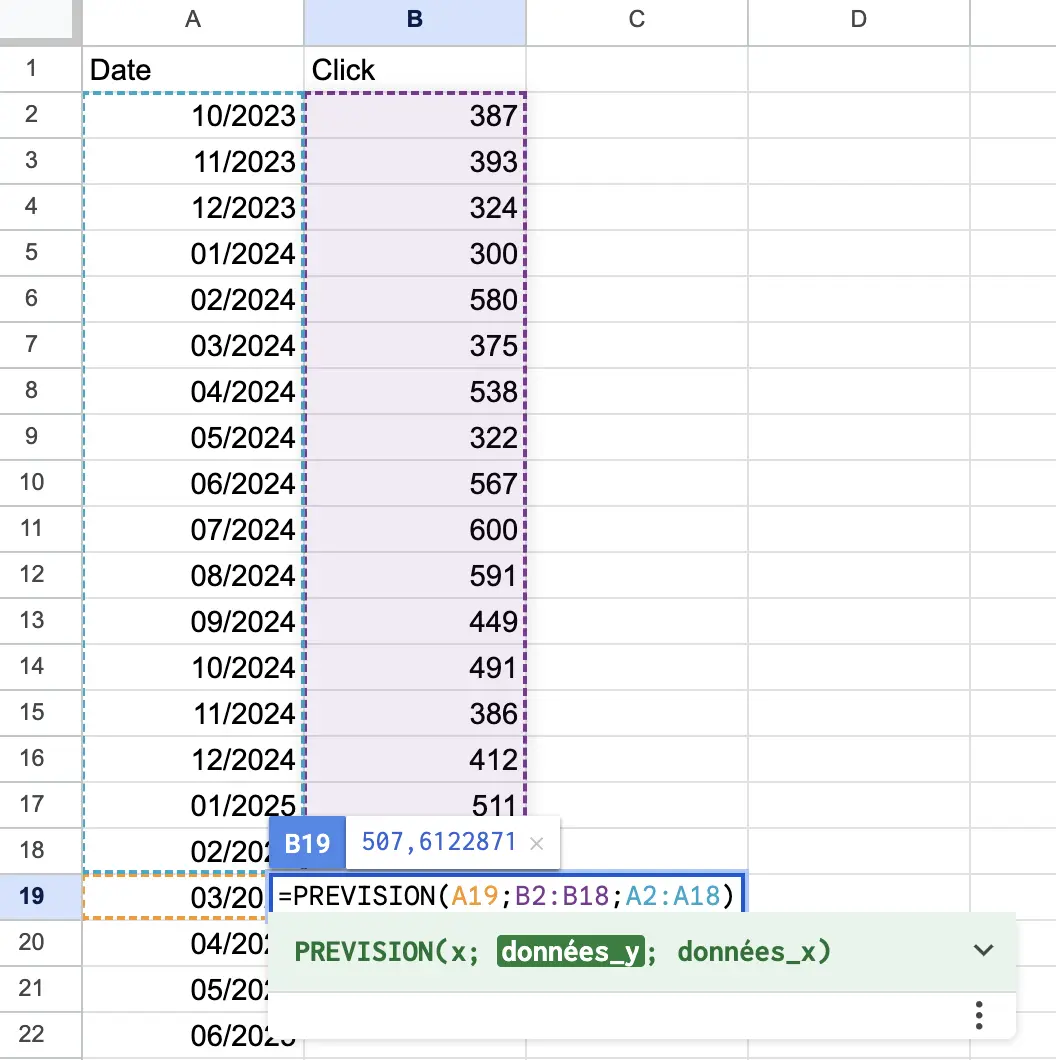The height and width of the screenshot is (1060, 1056).
Task: Select row 10 header
Action: tap(41, 483)
